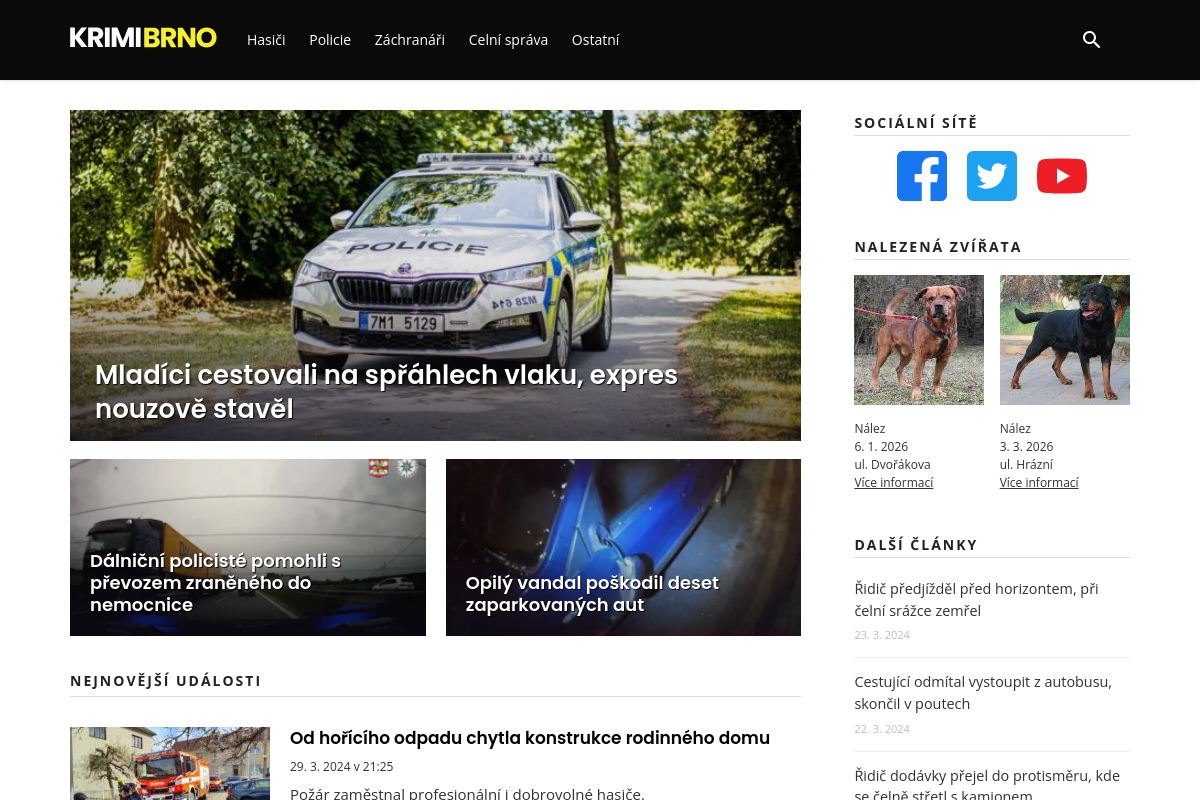Open the Záchranáři menu item
Screen dimensions: 1200x800
click(x=410, y=40)
